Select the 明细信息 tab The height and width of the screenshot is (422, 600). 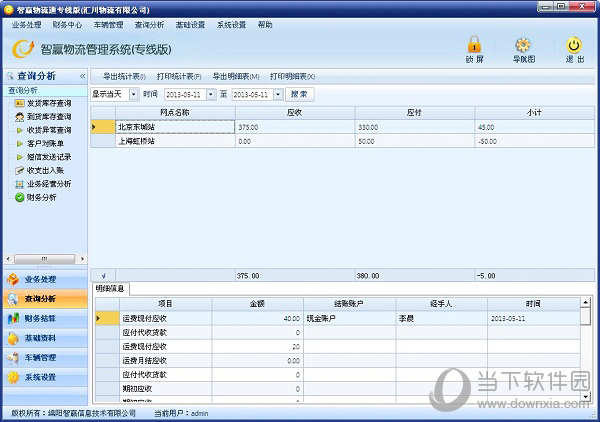(110, 288)
